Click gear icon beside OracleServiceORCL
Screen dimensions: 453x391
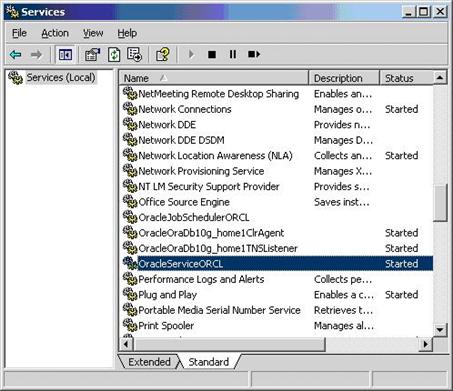point(130,263)
